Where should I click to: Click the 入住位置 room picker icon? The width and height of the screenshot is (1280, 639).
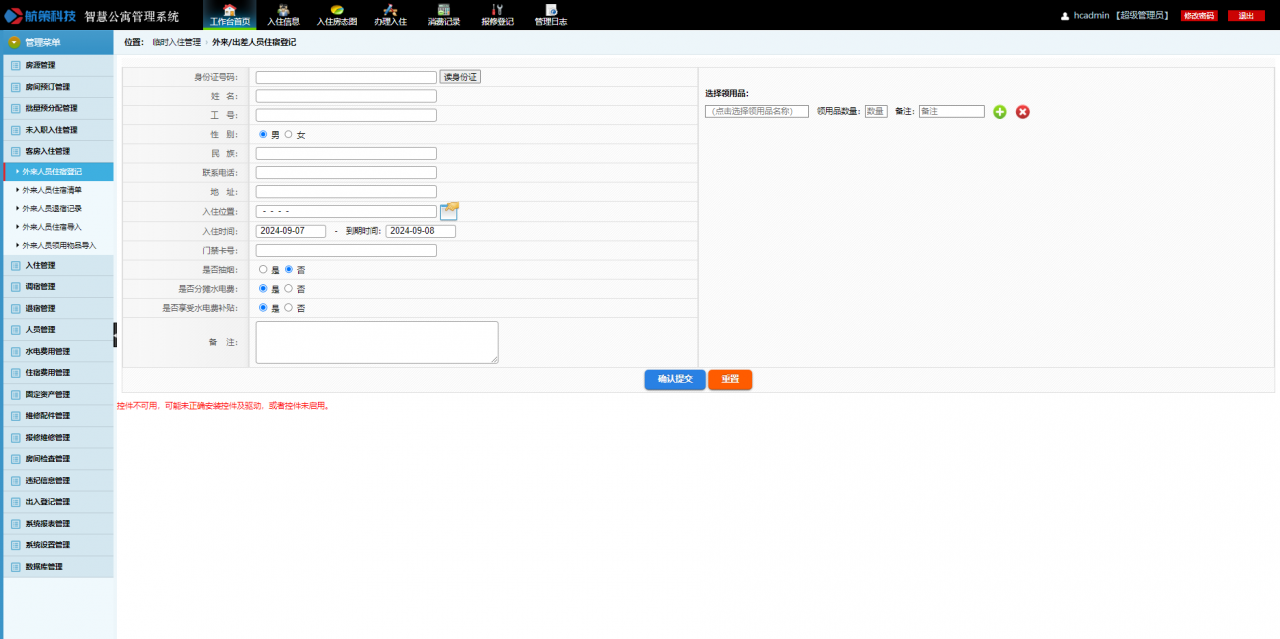click(x=449, y=210)
